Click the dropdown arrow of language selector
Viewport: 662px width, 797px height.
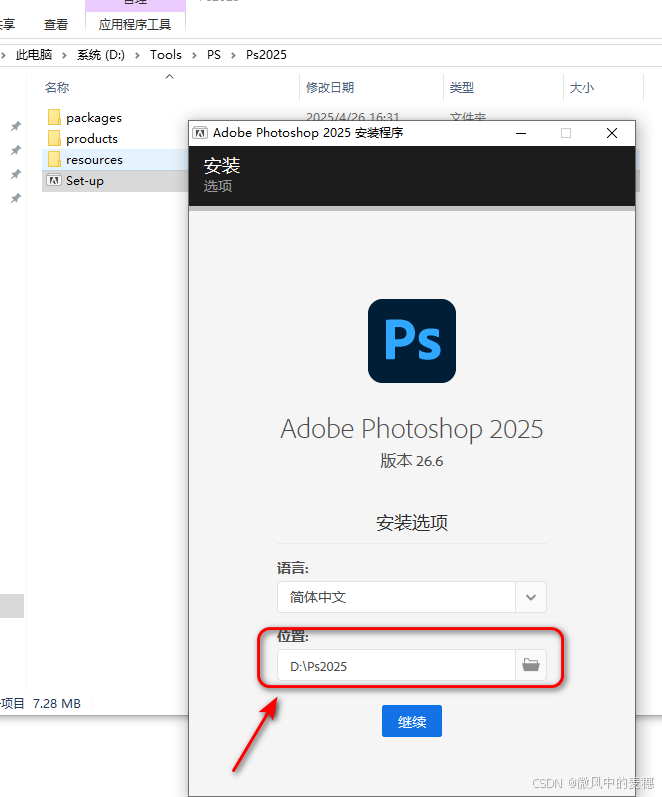531,597
